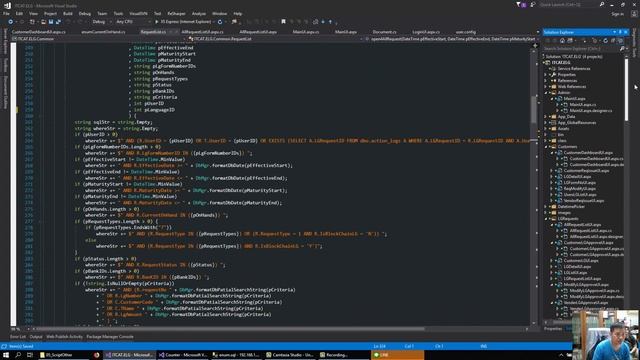This screenshot has height=360, width=640.
Task: Open the Solution Explorer window options arrow
Action: point(614,32)
